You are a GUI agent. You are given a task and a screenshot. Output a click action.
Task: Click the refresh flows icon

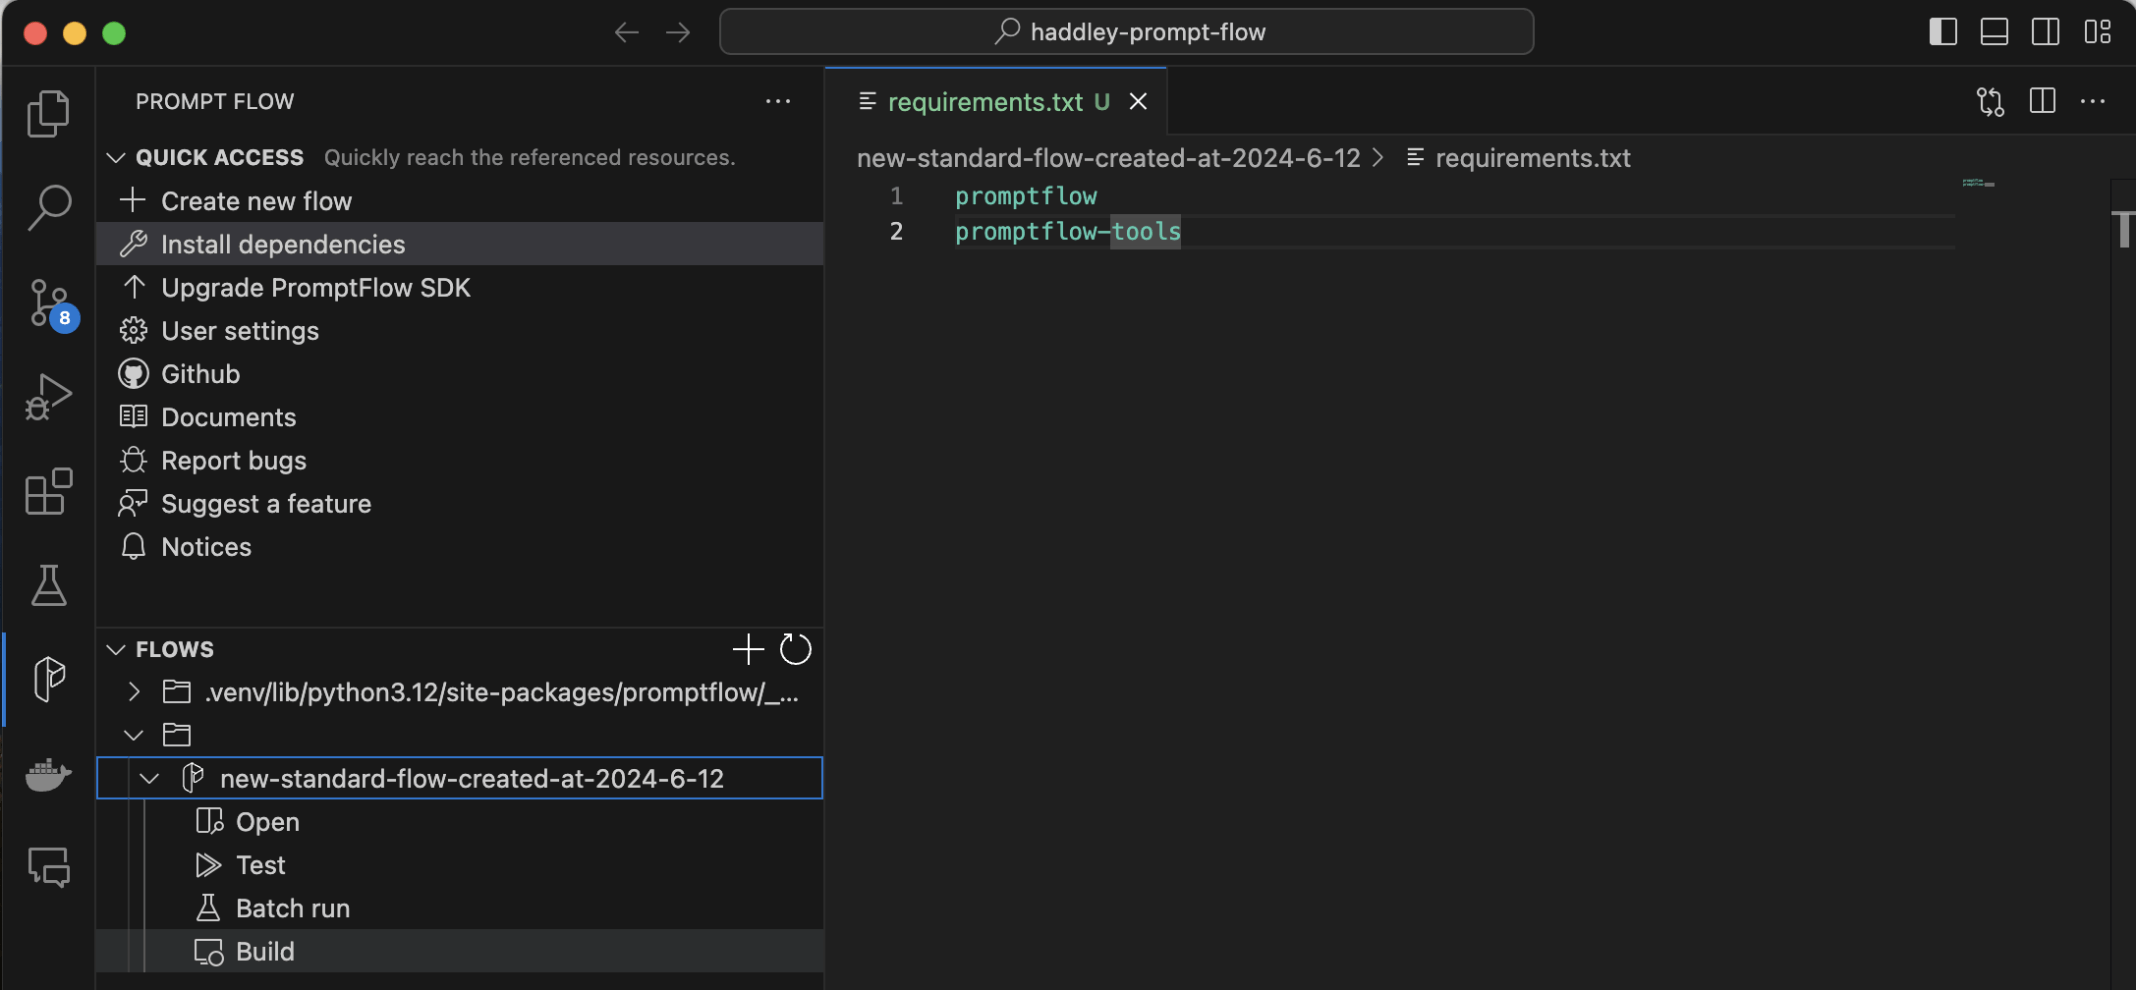[x=795, y=649]
